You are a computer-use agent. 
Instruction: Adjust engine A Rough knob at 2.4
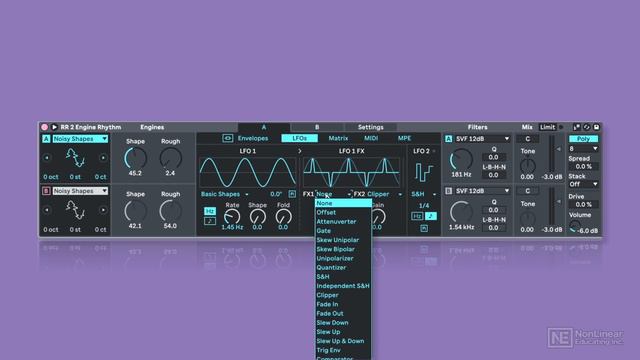coord(171,158)
